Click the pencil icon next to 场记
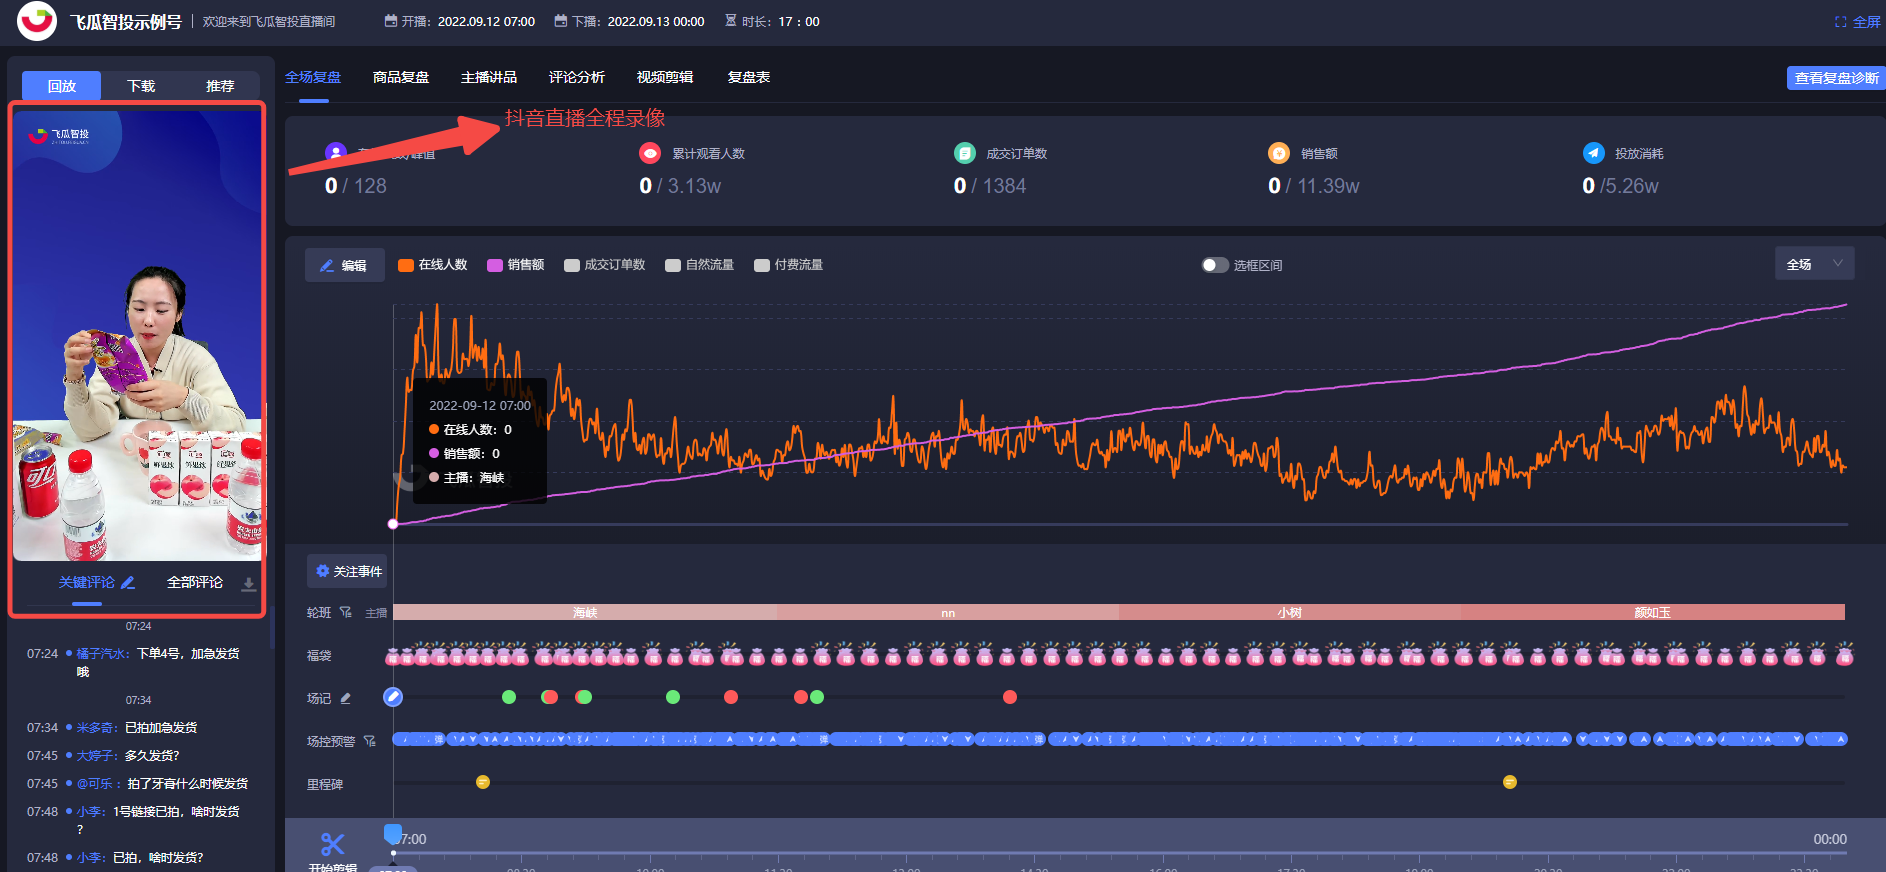 346,698
